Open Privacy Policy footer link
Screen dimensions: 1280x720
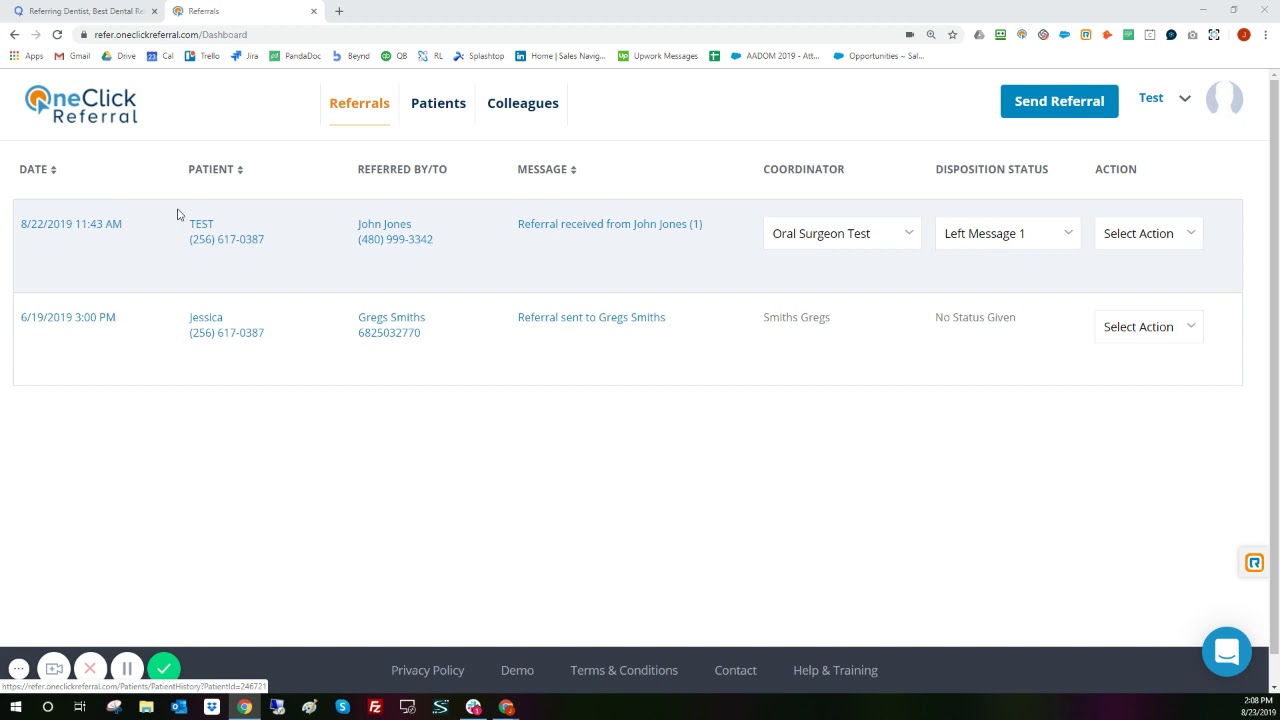click(x=427, y=670)
